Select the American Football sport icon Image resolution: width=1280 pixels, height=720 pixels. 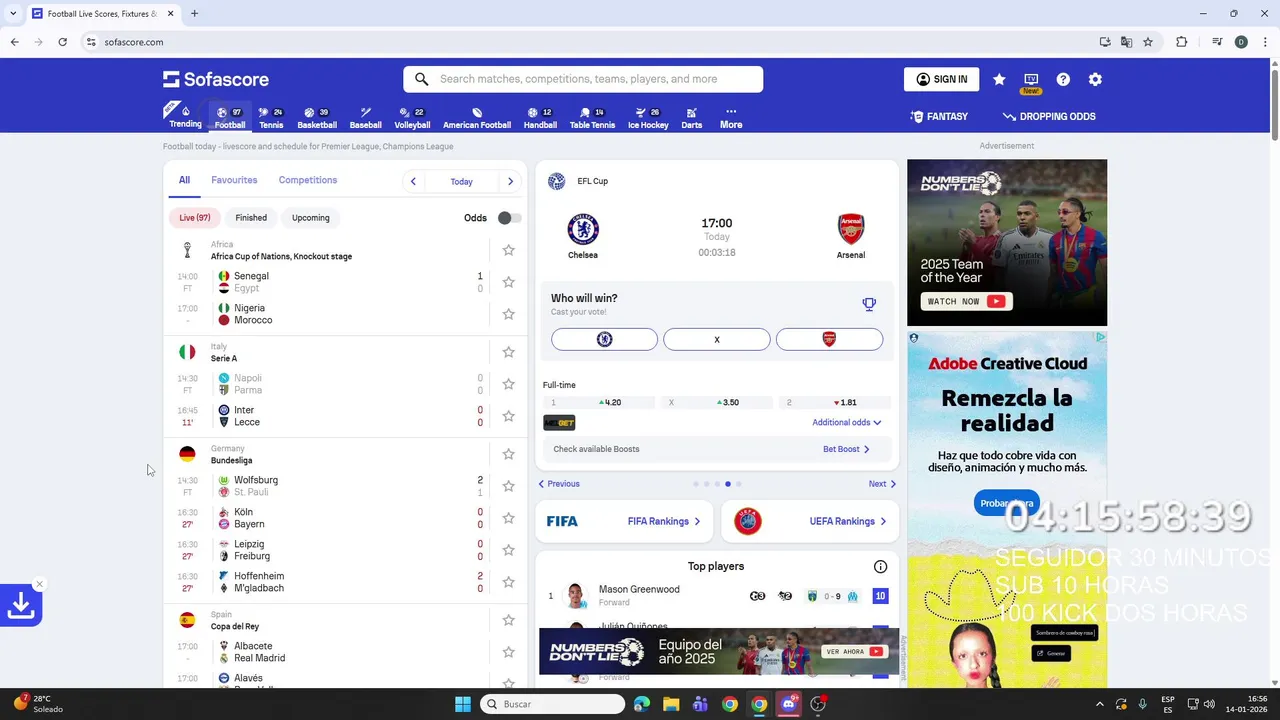[x=477, y=118]
